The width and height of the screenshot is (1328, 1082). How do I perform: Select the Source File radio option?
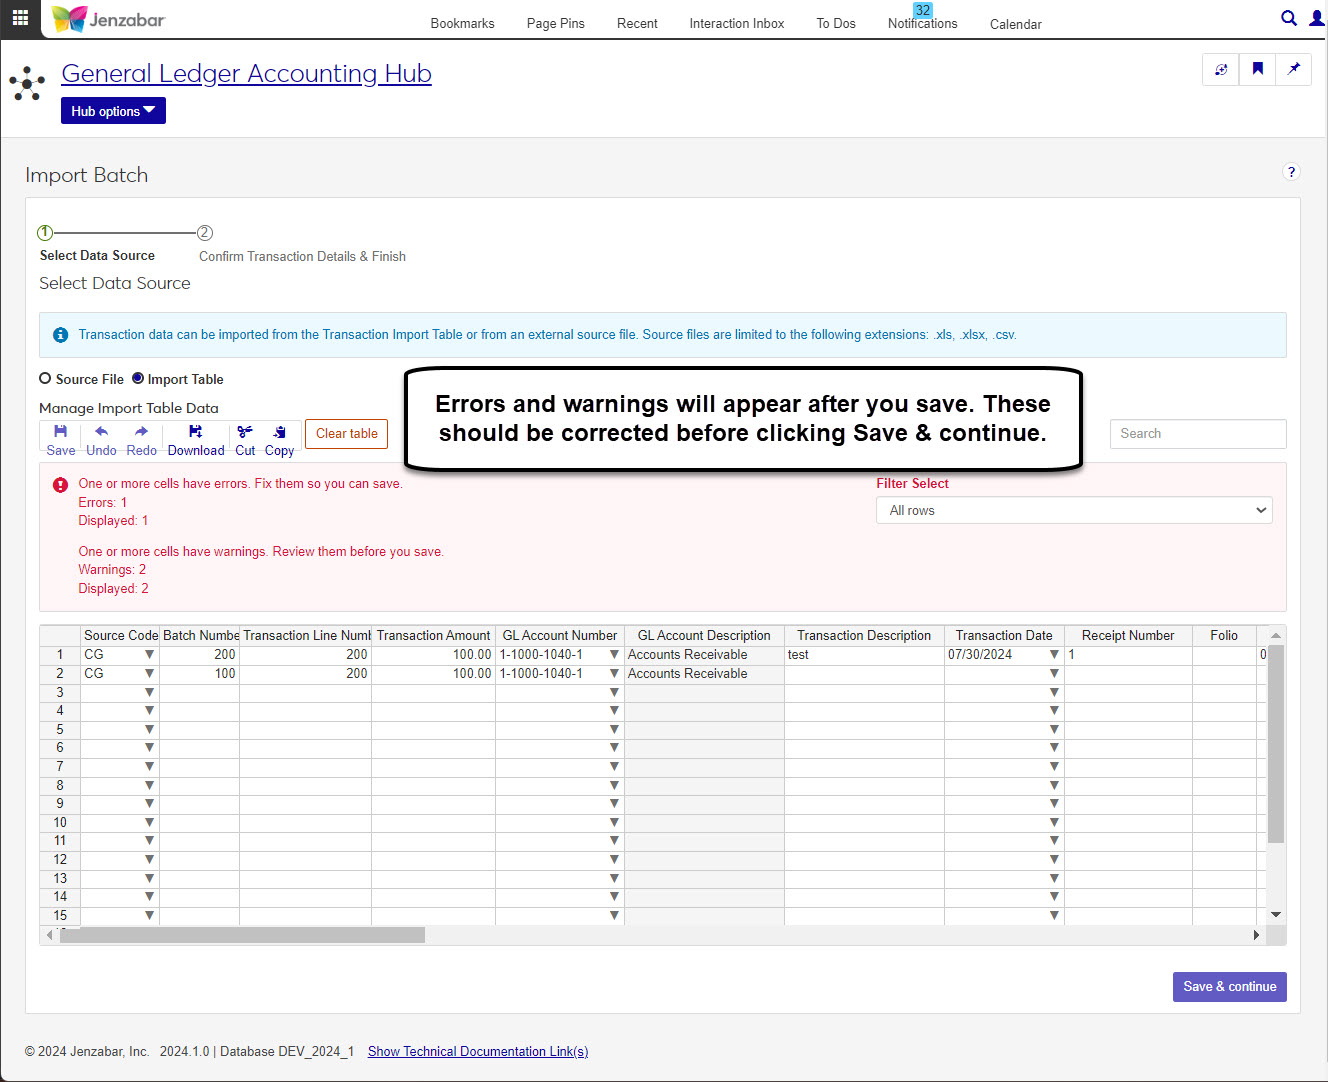click(45, 379)
